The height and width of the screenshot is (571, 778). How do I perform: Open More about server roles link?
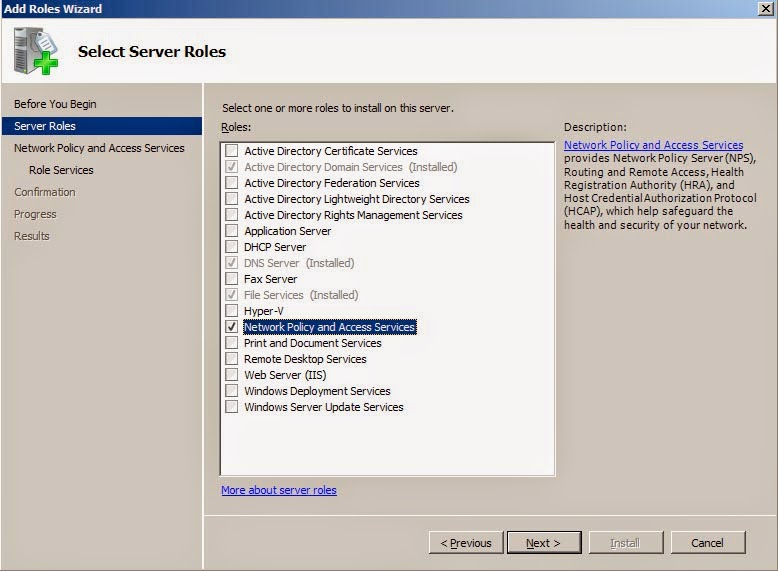tap(279, 490)
